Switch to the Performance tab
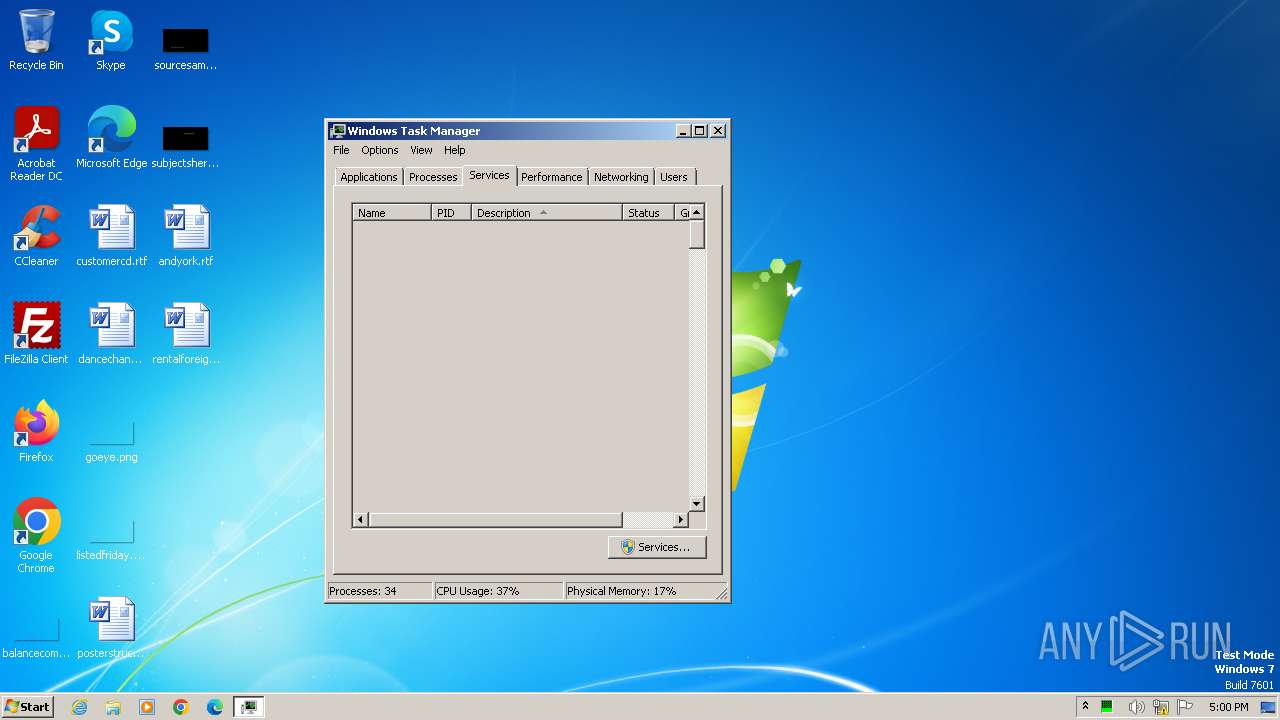The width and height of the screenshot is (1280, 720). point(551,177)
